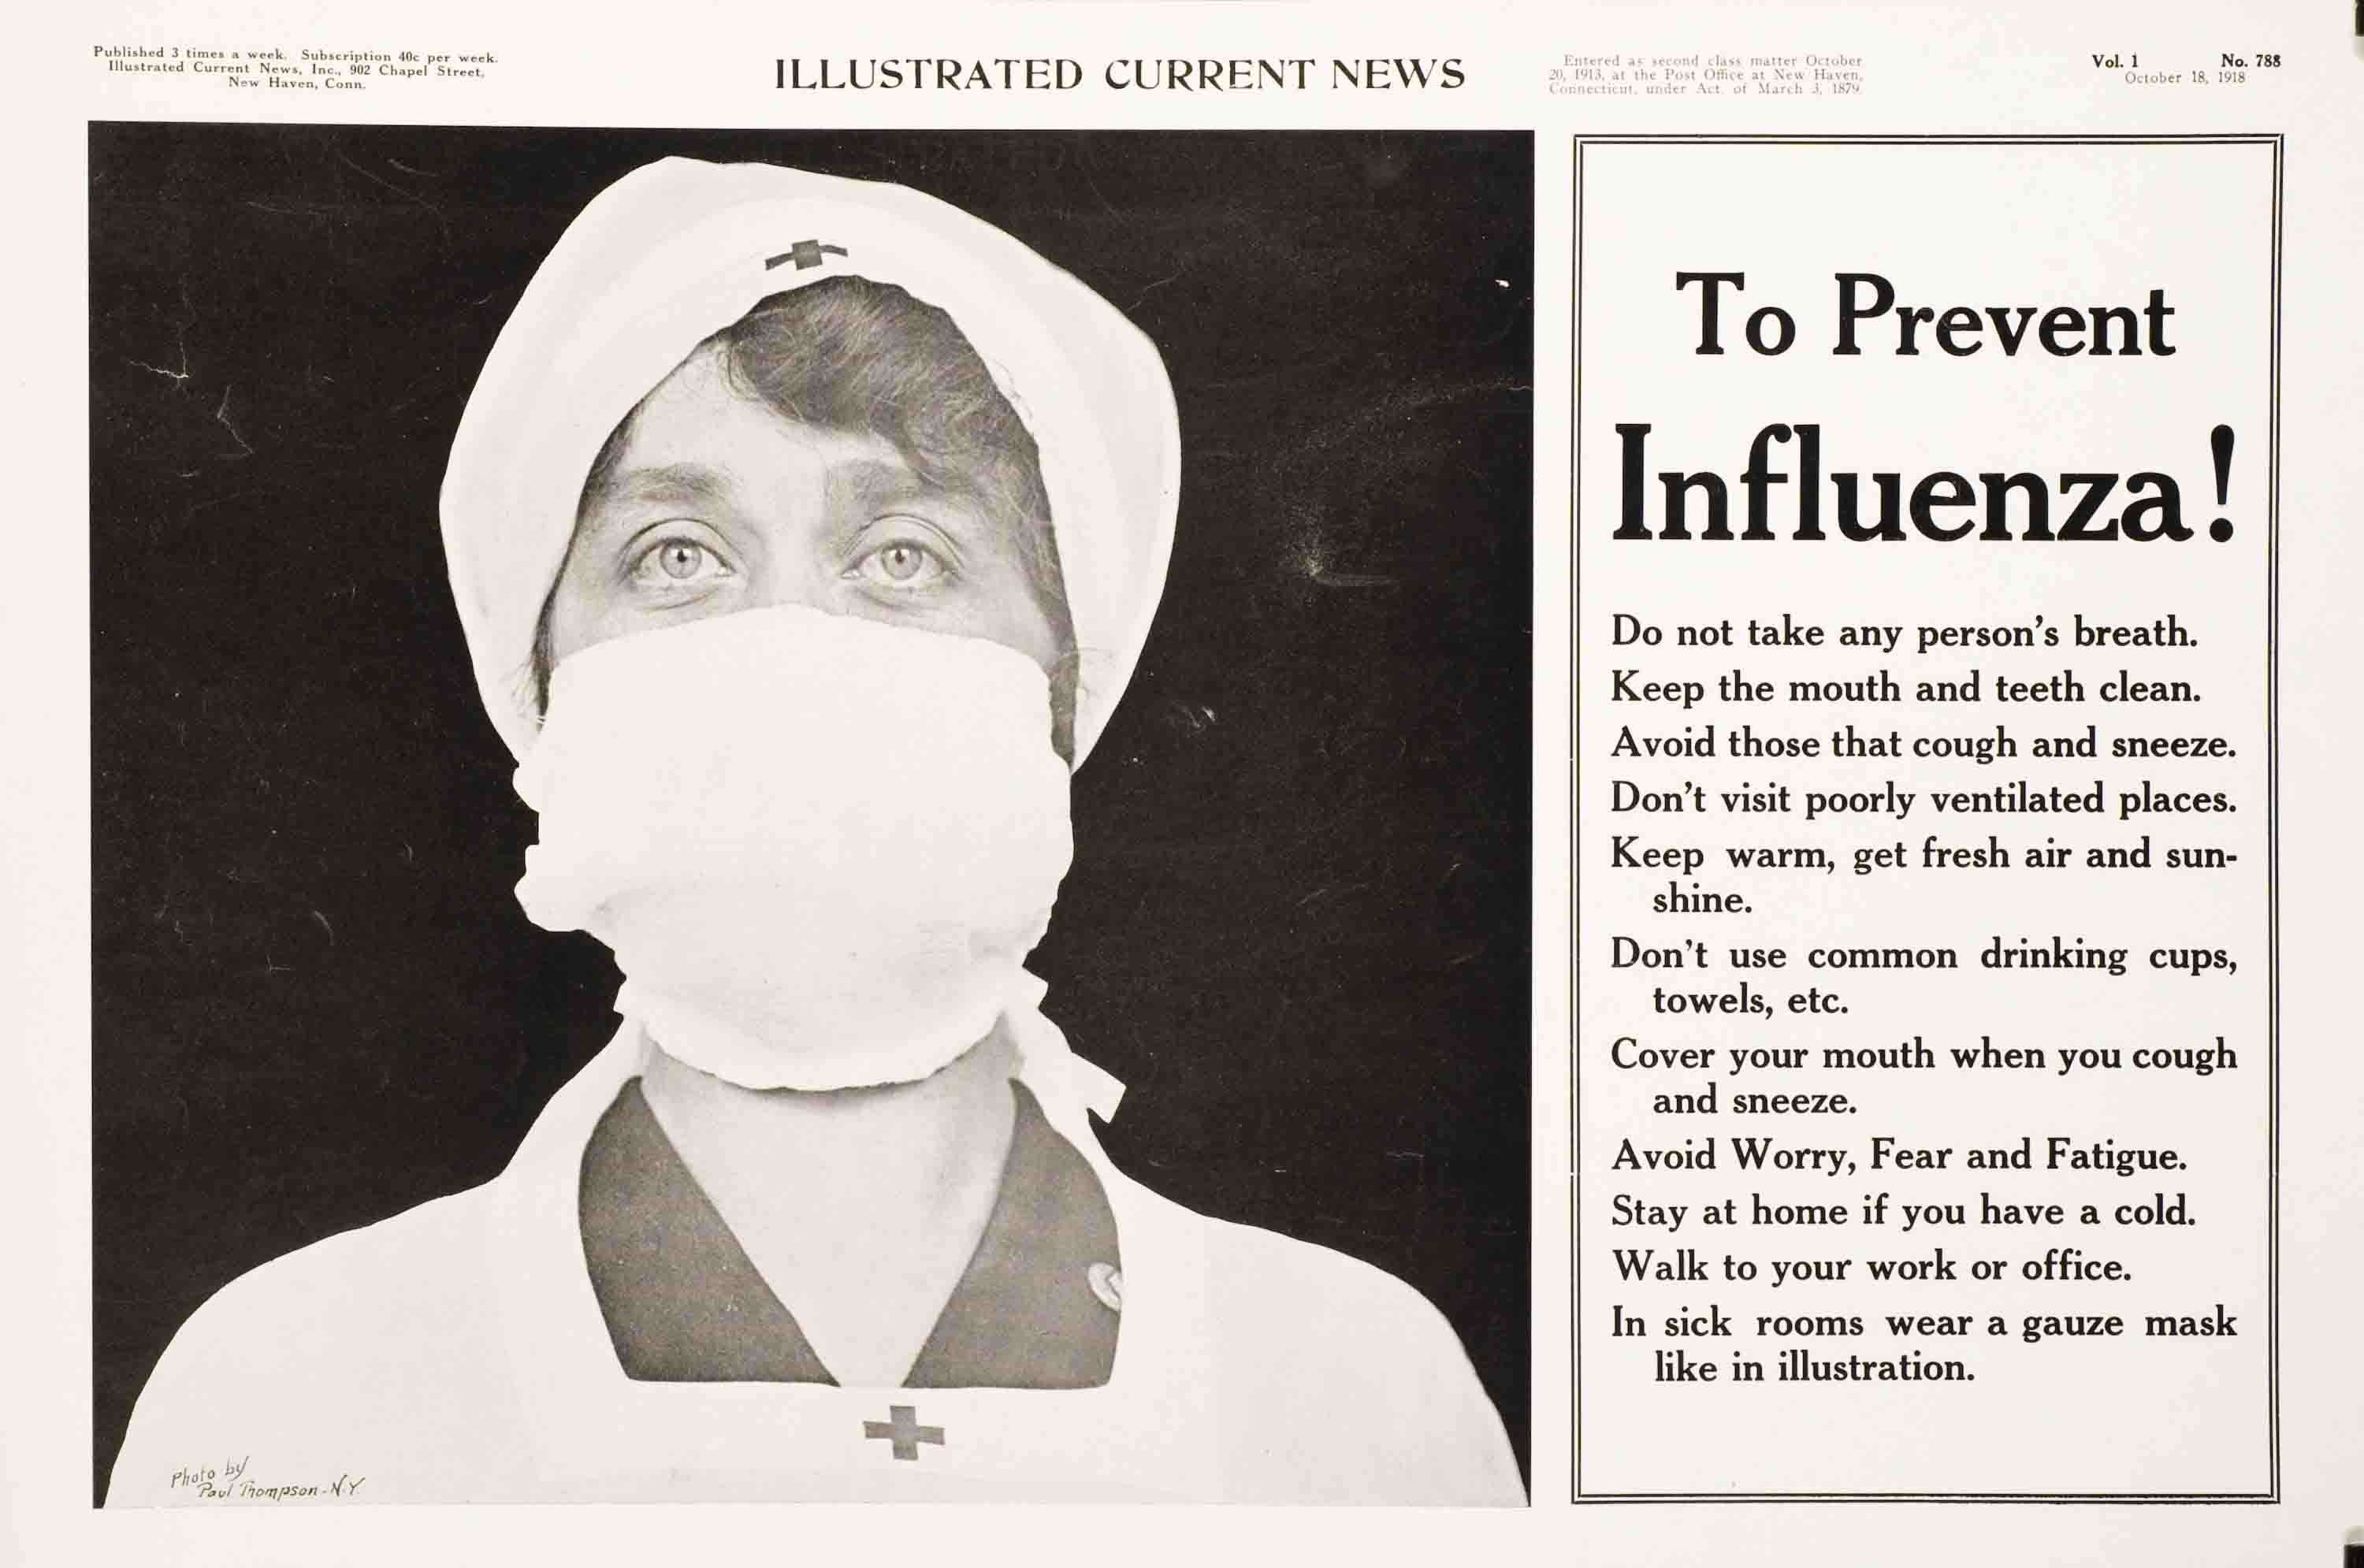Click the 'Vol. 1' text in header
Screen dimensions: 2364x1568
pyautogui.click(x=2115, y=62)
